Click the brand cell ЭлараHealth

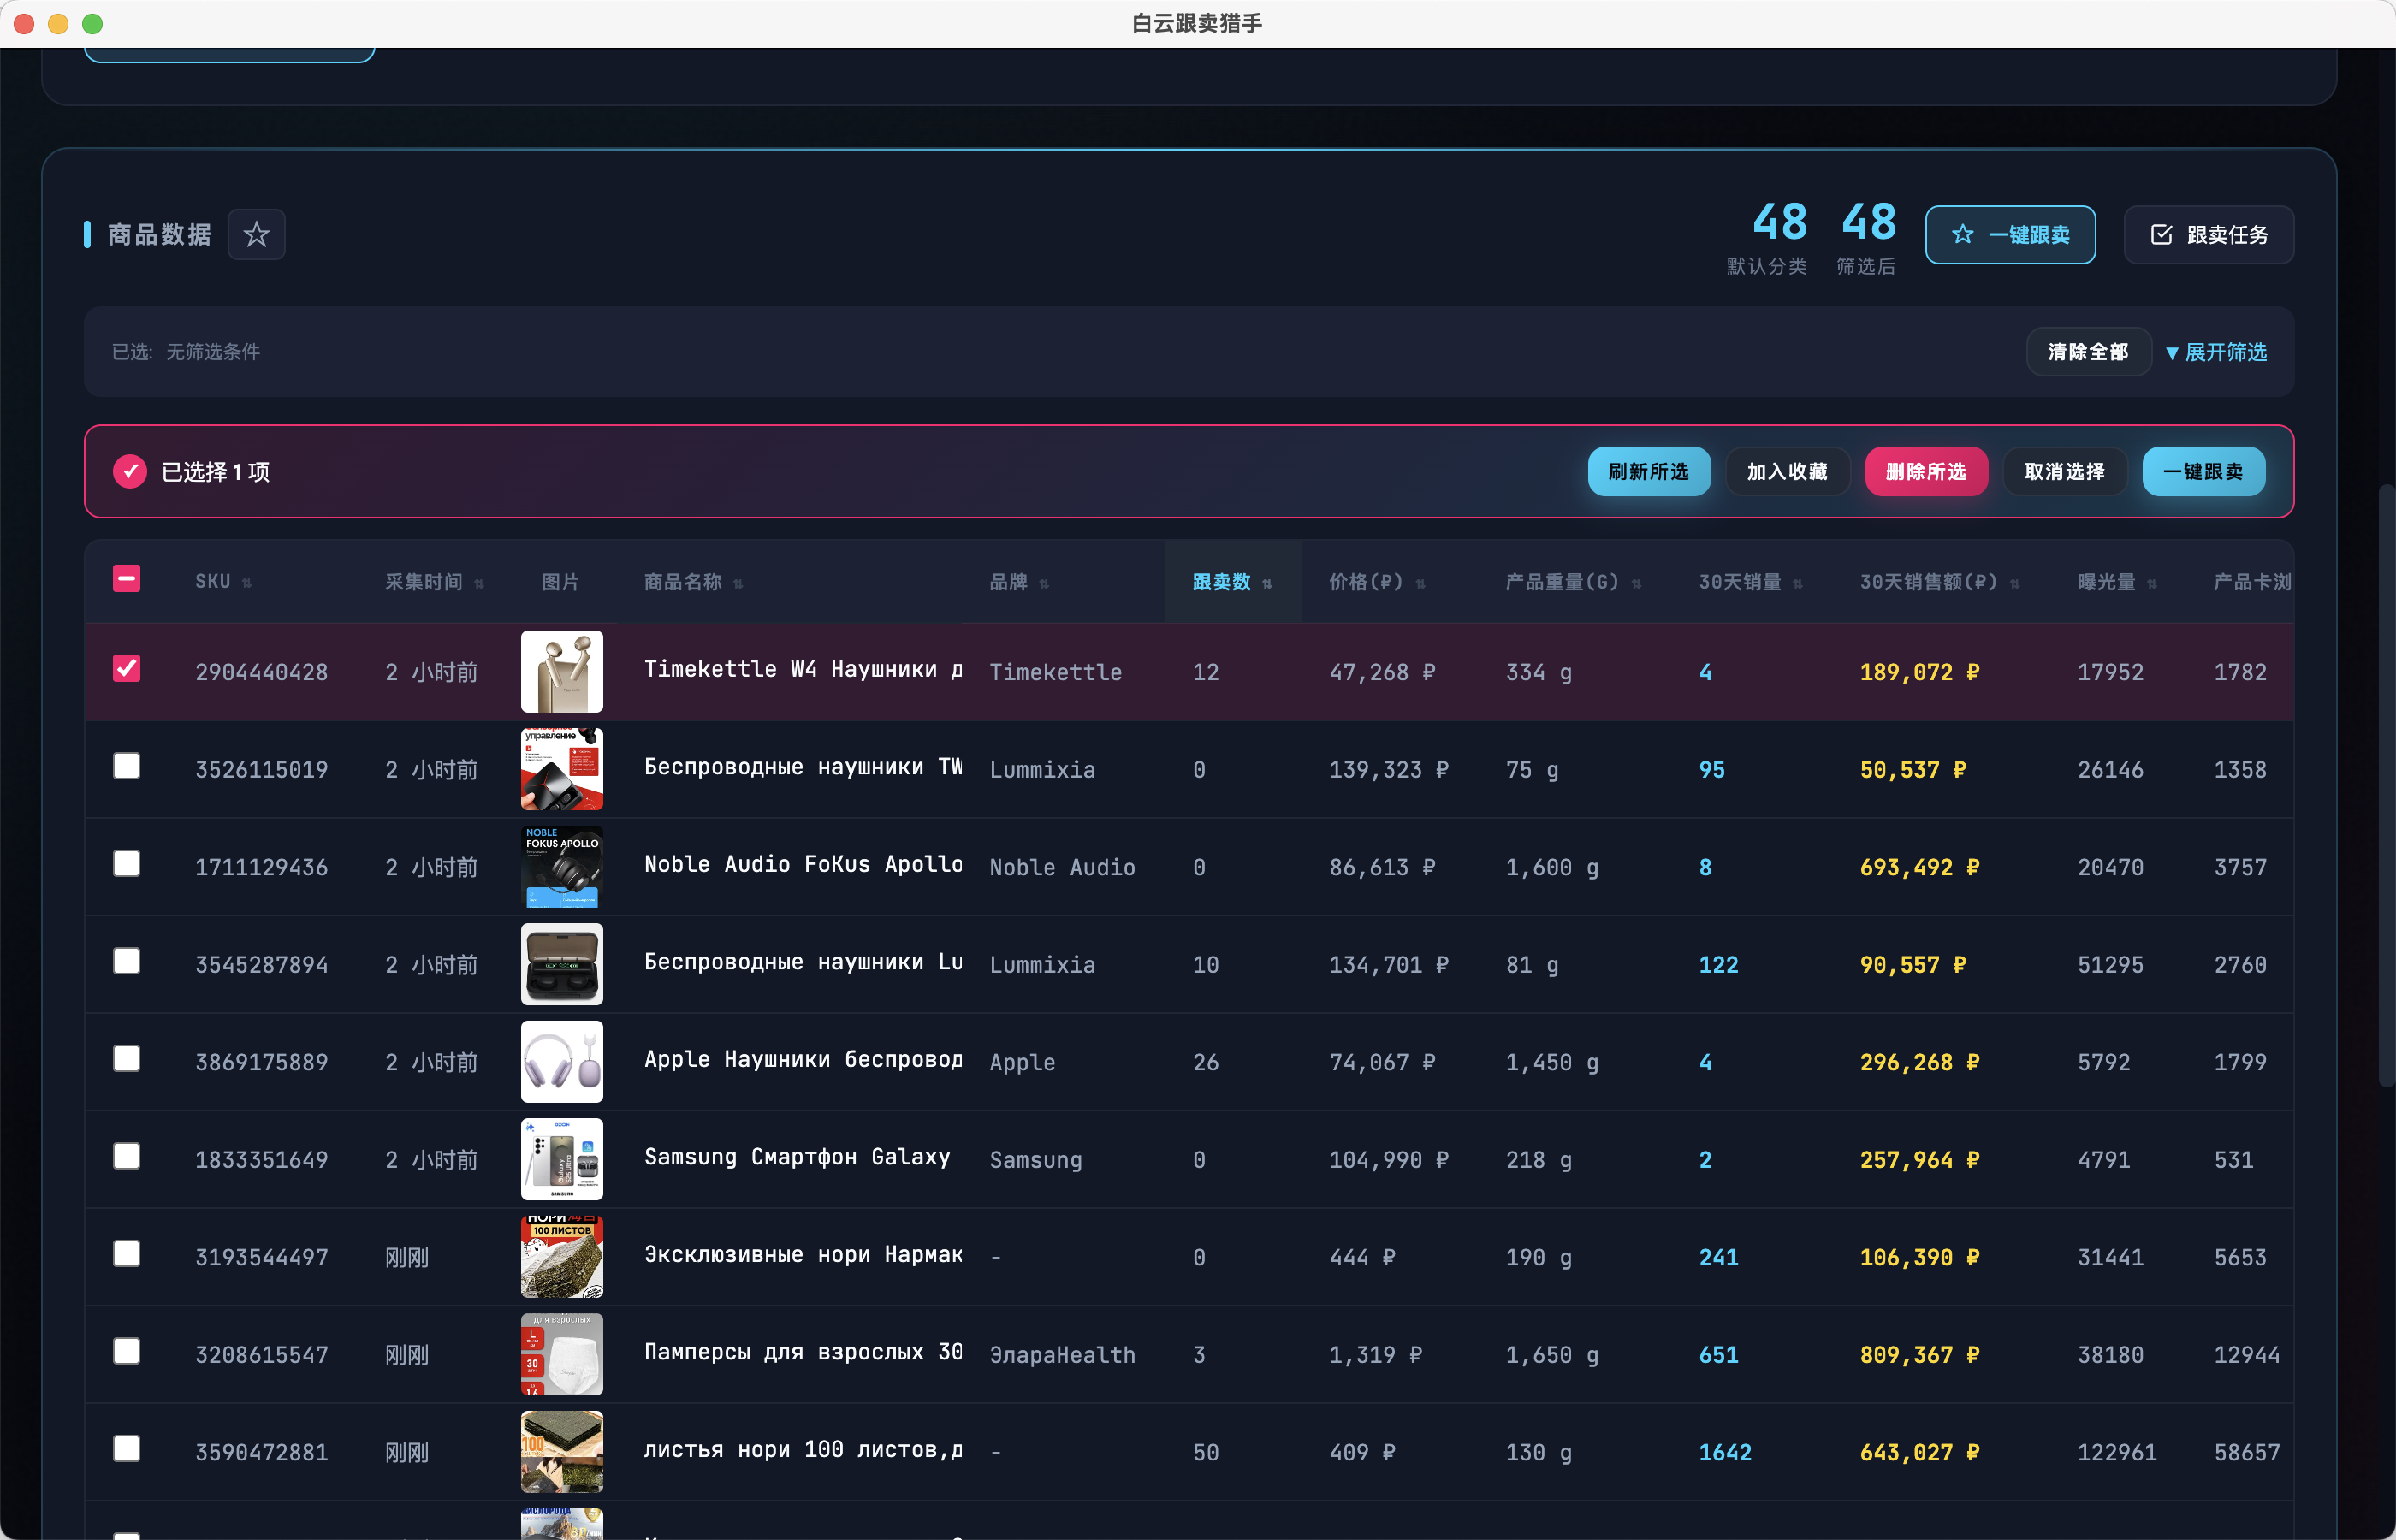coord(1062,1355)
